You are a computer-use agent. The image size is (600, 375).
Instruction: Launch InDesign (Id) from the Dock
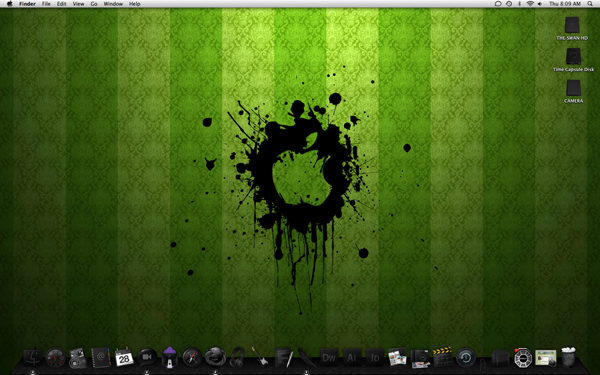(x=375, y=358)
